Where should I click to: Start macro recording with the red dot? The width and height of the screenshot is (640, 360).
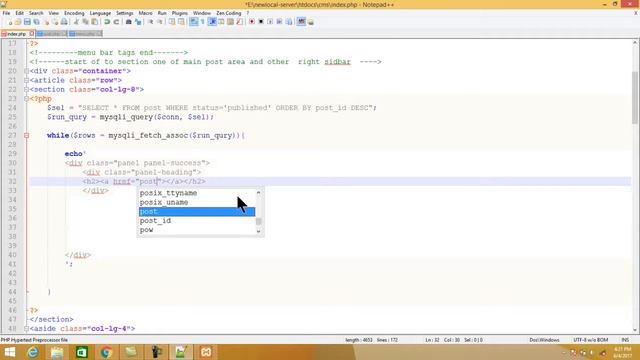[252, 22]
